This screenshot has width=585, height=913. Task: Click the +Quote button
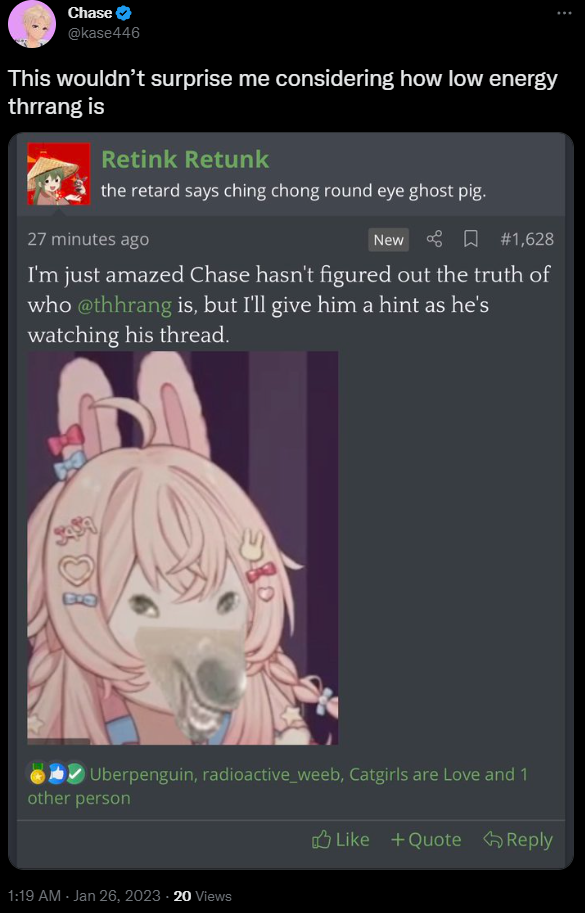(x=426, y=839)
